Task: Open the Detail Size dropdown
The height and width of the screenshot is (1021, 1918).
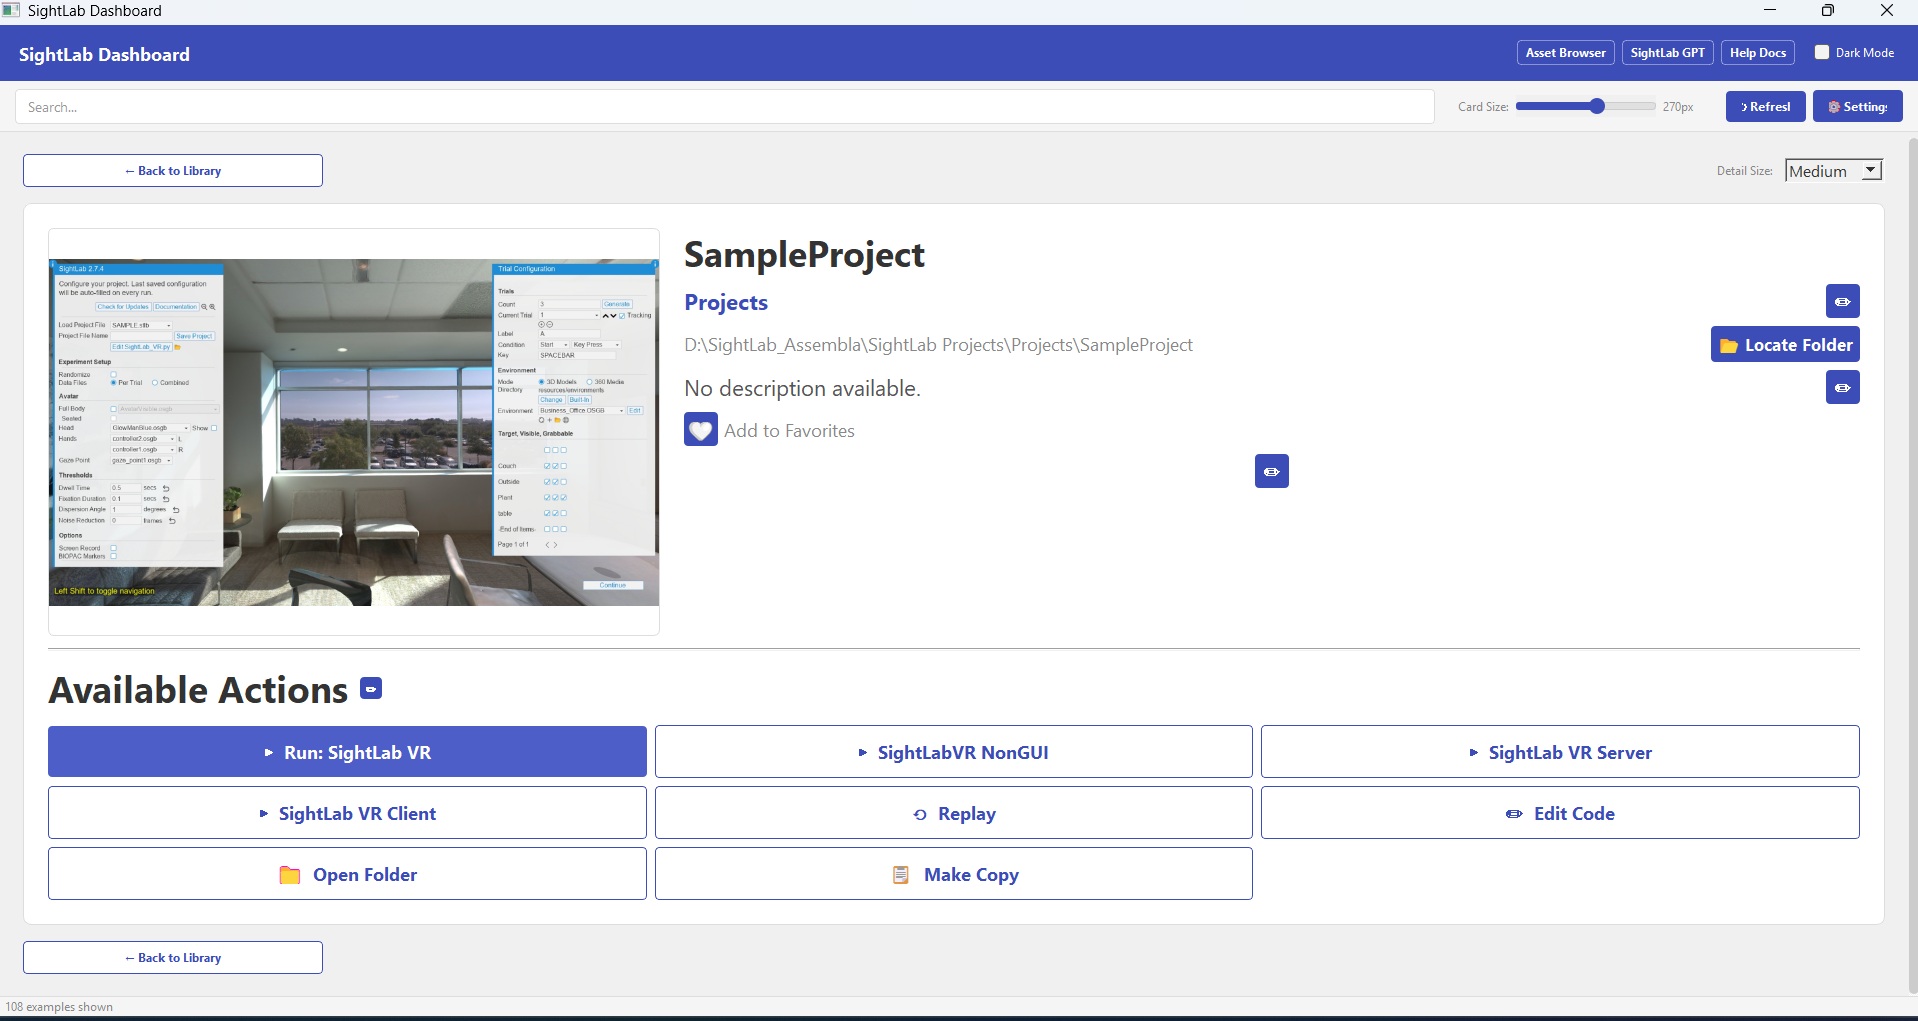Action: click(1833, 171)
